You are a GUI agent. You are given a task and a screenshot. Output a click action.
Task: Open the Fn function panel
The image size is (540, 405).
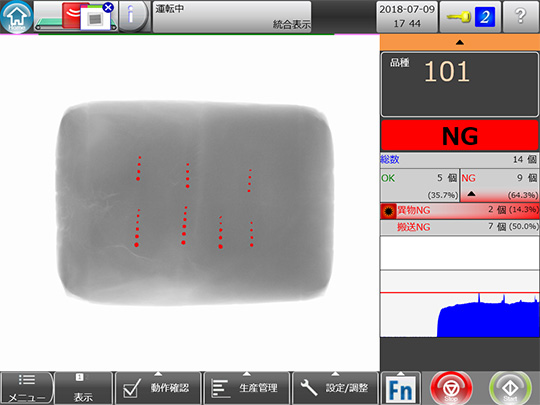(x=401, y=388)
